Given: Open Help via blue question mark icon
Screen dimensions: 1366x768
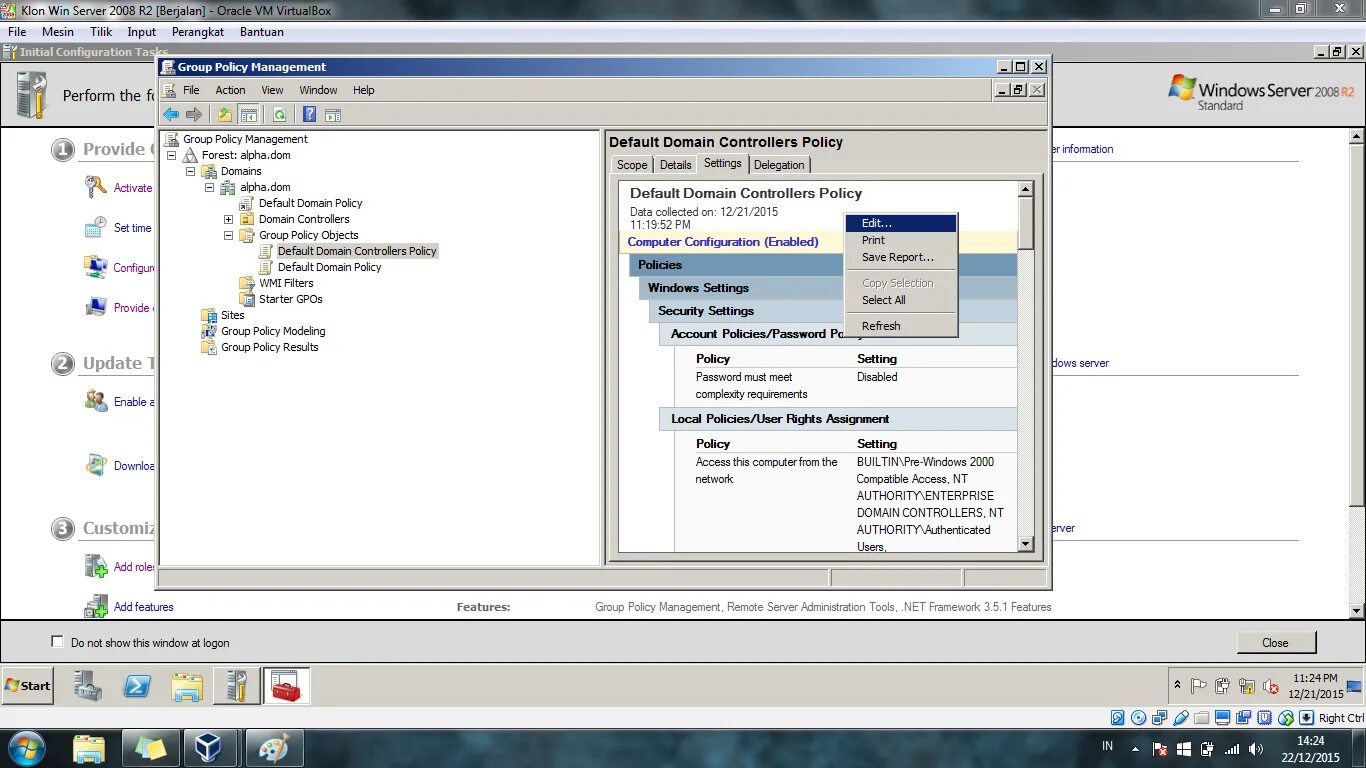Looking at the screenshot, I should [310, 115].
